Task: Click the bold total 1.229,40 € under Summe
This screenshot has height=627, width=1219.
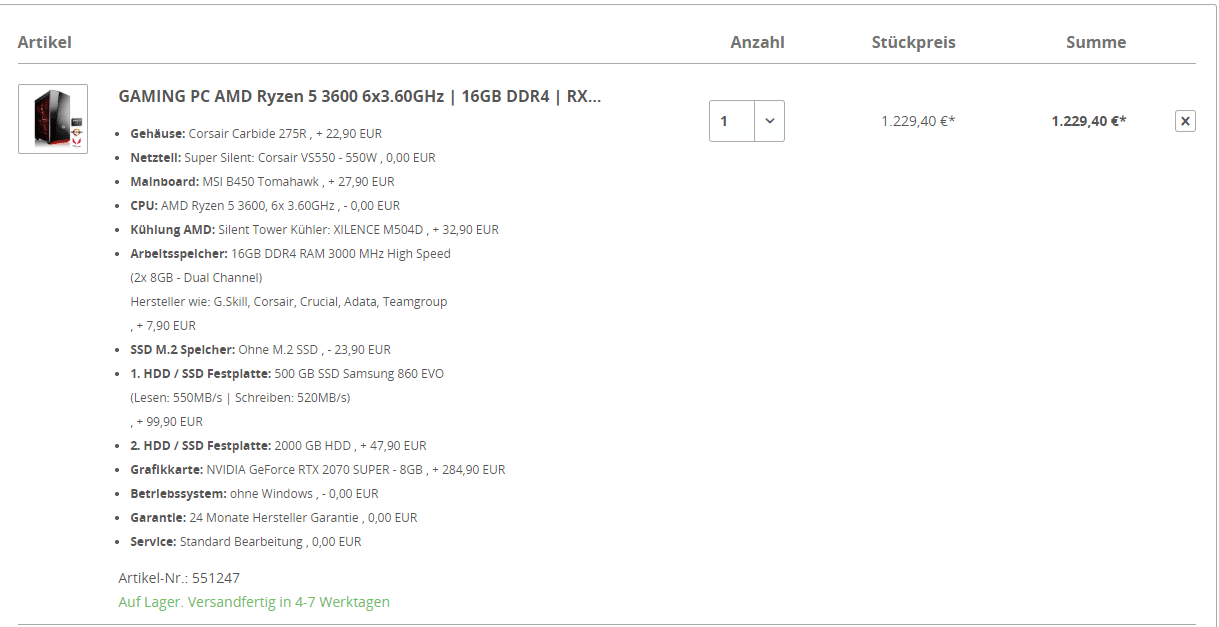Action: pyautogui.click(x=1088, y=121)
